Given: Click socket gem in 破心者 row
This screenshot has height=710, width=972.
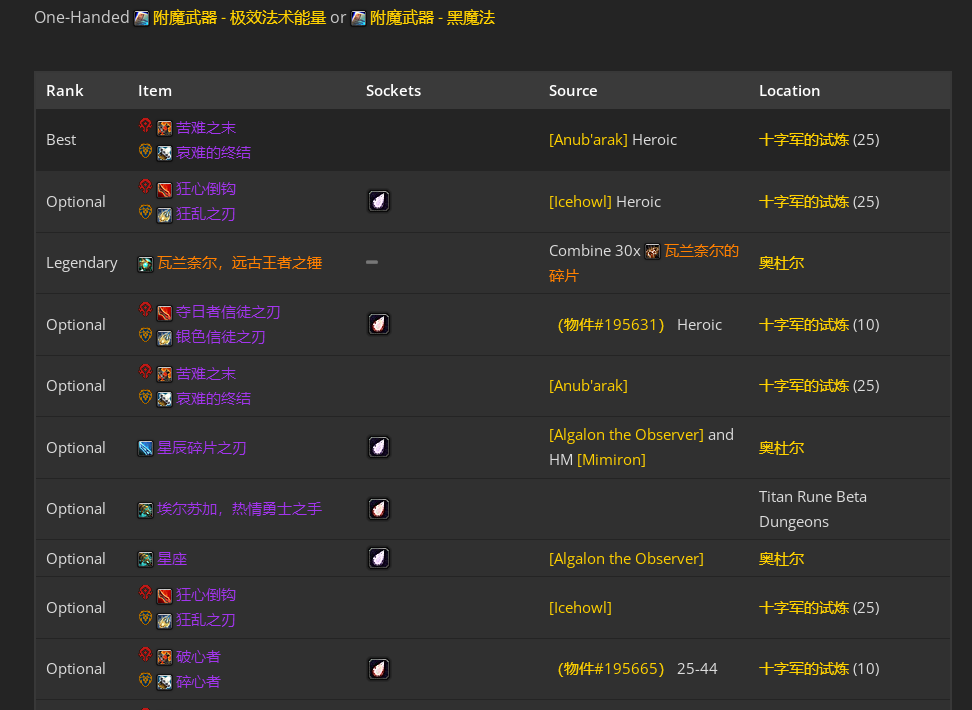Looking at the screenshot, I should pos(379,668).
